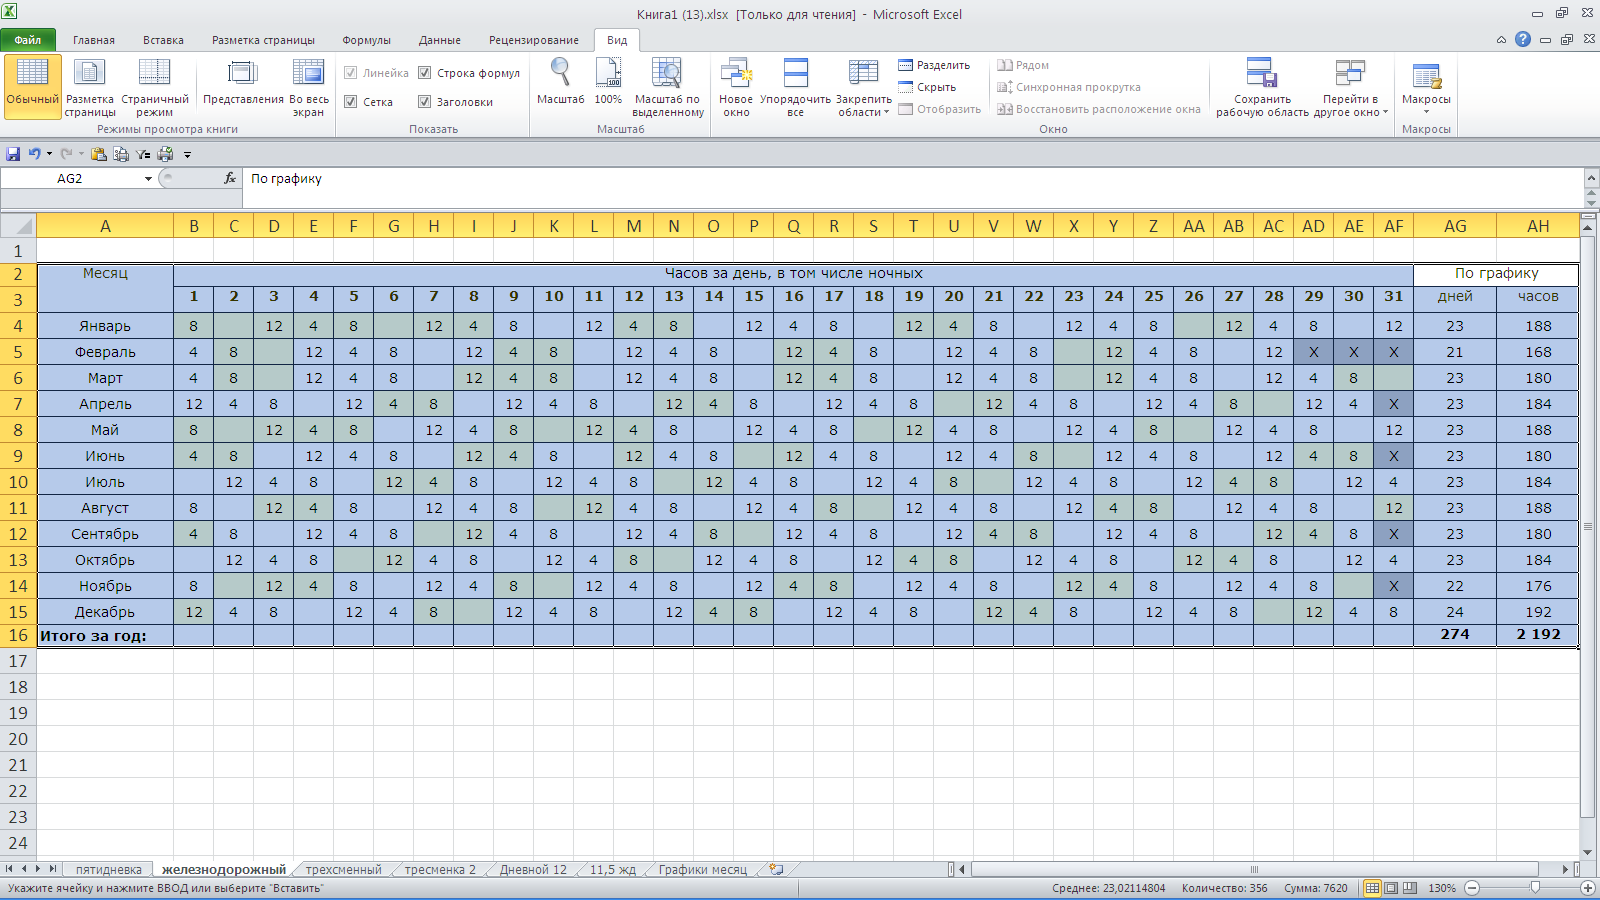
Task: Click the Скрыть hide window button
Action: click(x=927, y=87)
